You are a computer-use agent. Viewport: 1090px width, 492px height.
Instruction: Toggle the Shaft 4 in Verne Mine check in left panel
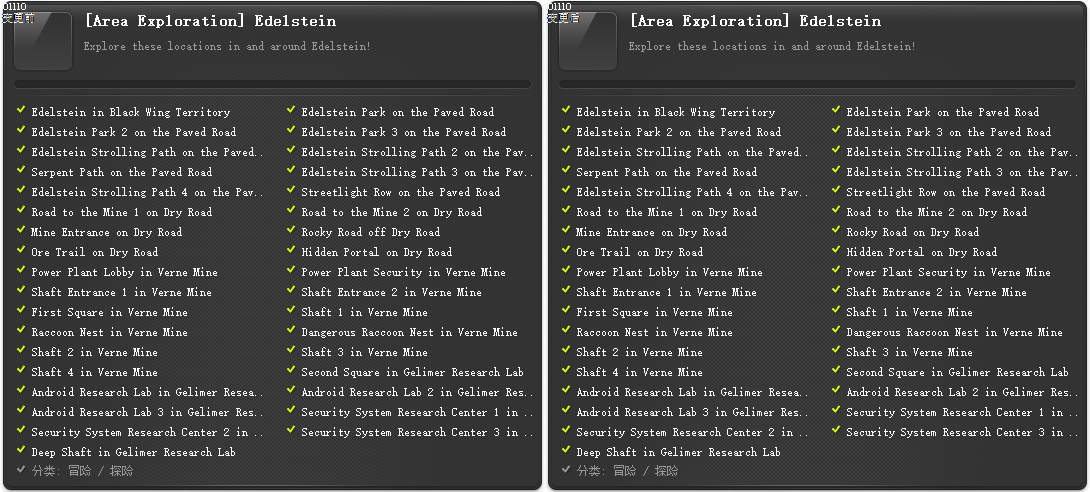click(21, 371)
